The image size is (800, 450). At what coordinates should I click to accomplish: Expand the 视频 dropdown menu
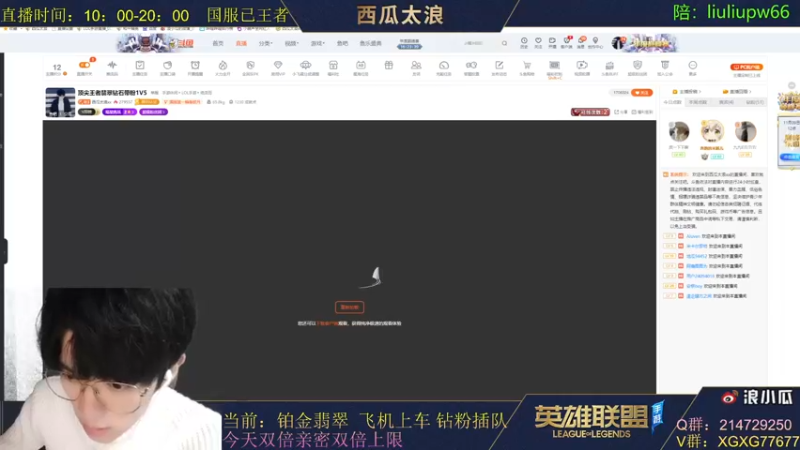click(x=291, y=43)
